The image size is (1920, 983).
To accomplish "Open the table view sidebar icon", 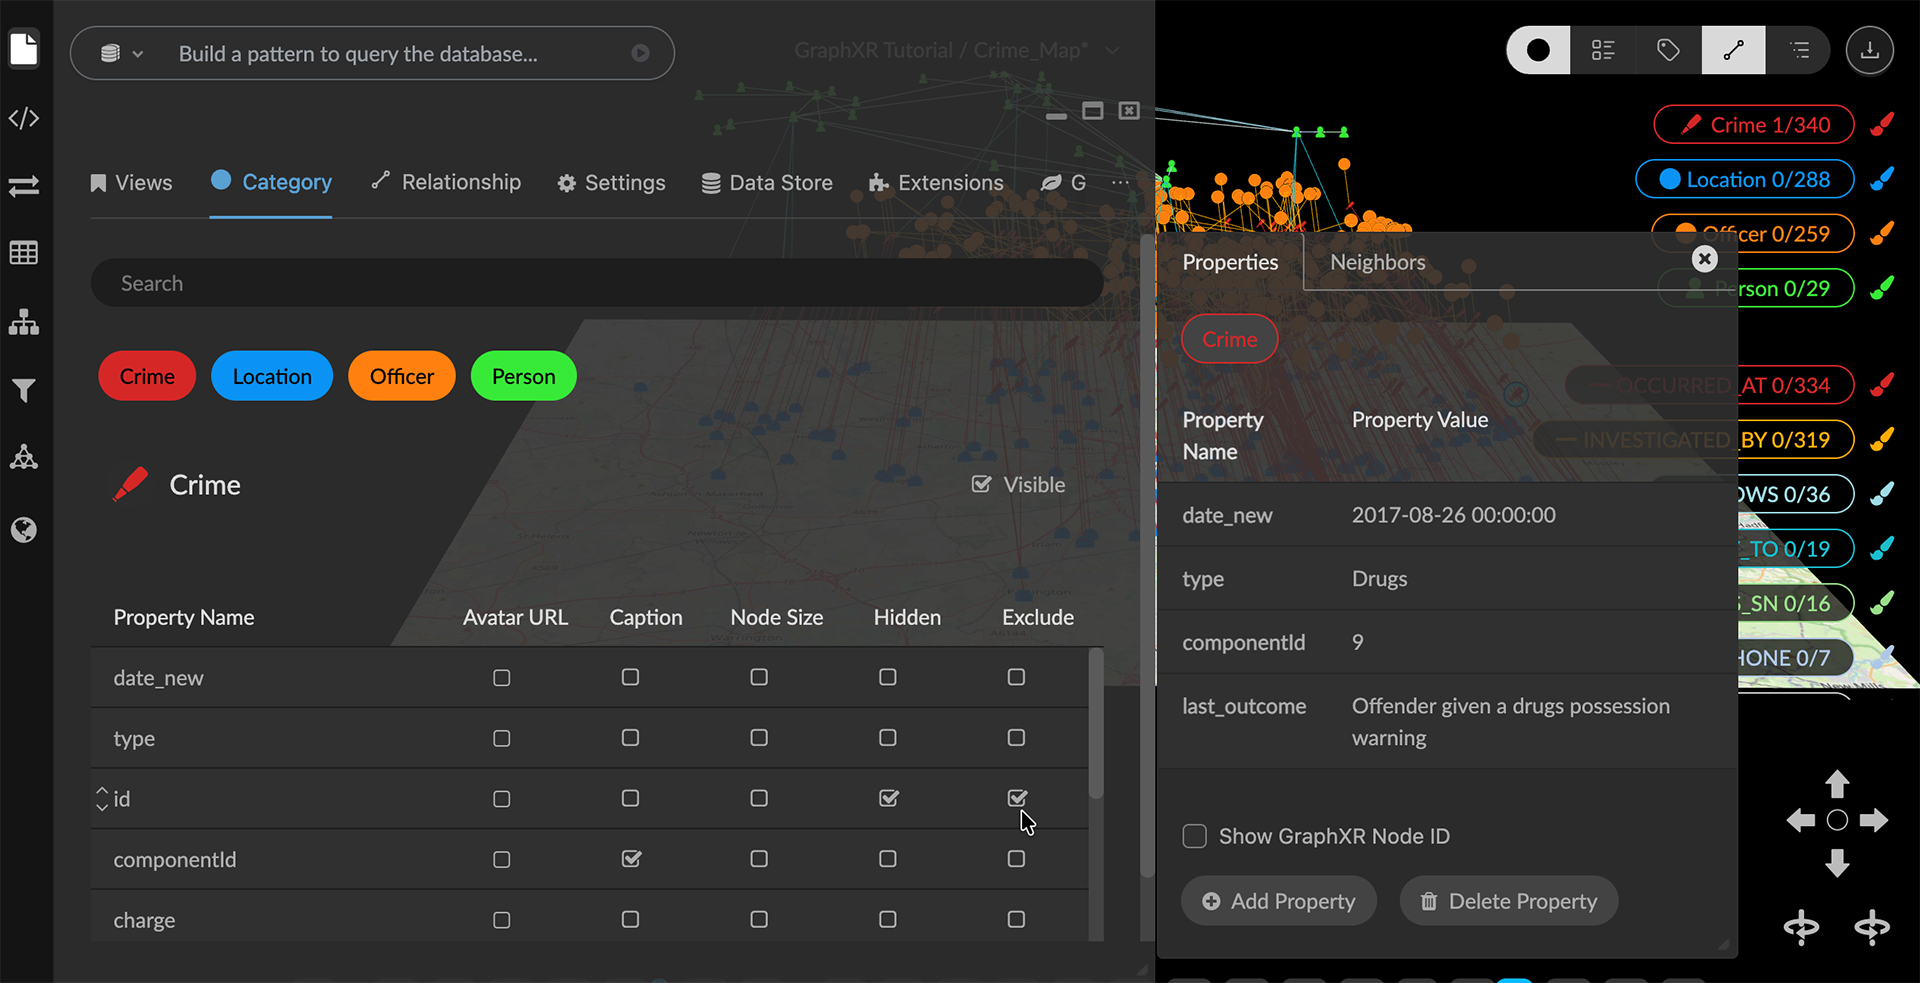I will [x=24, y=253].
